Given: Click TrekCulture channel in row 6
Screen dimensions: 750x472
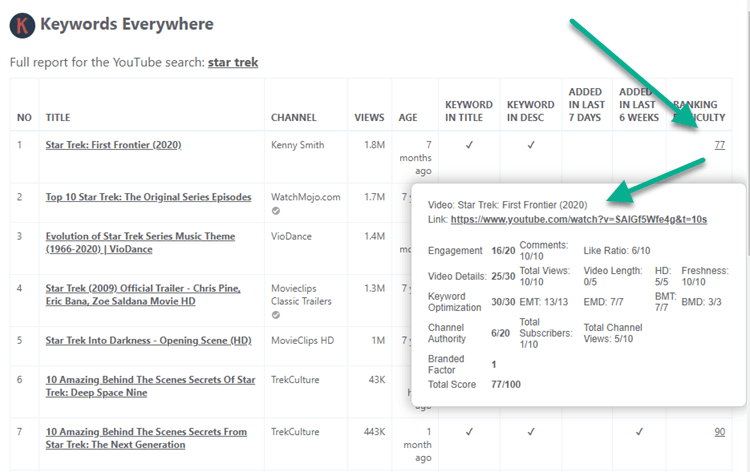Looking at the screenshot, I should [295, 380].
